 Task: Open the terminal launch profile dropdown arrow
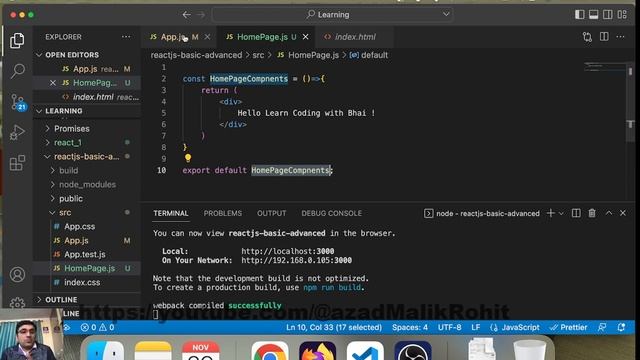561,213
